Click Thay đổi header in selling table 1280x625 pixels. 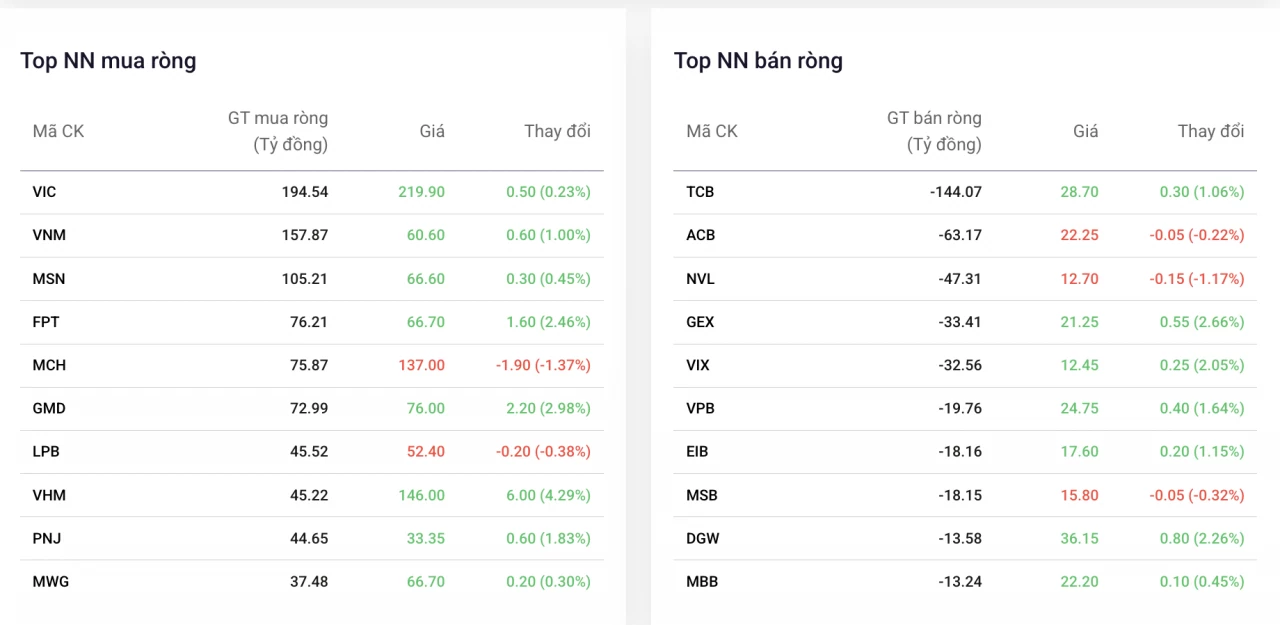pyautogui.click(x=1211, y=131)
